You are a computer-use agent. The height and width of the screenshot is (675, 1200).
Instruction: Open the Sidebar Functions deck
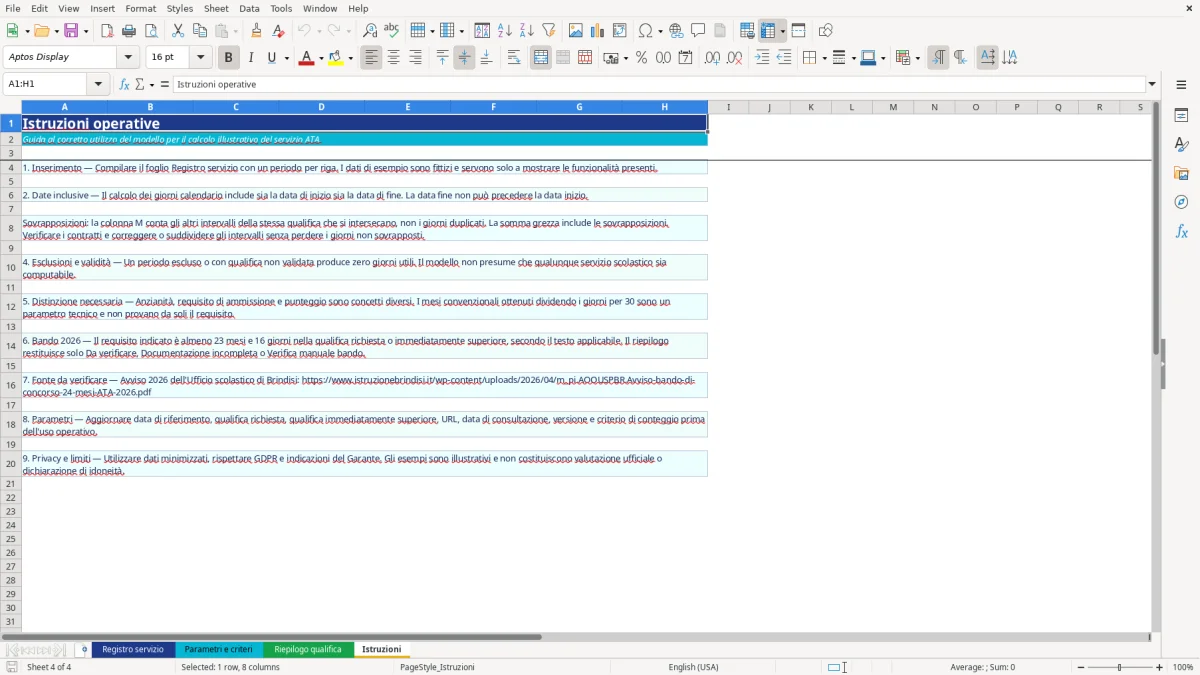point(1181,231)
